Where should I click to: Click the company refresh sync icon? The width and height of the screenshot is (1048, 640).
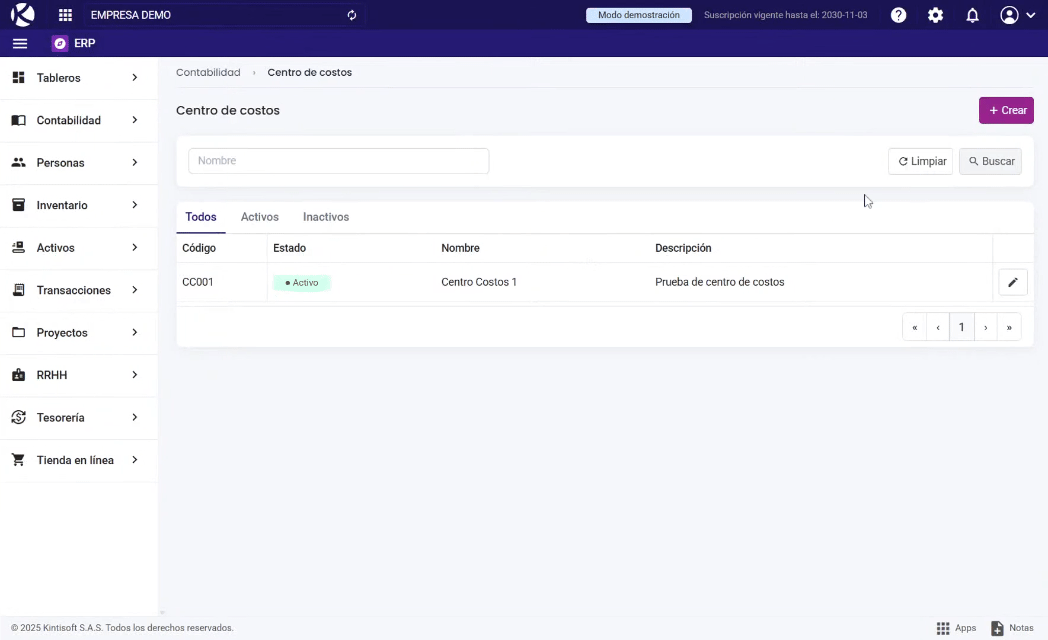(351, 15)
